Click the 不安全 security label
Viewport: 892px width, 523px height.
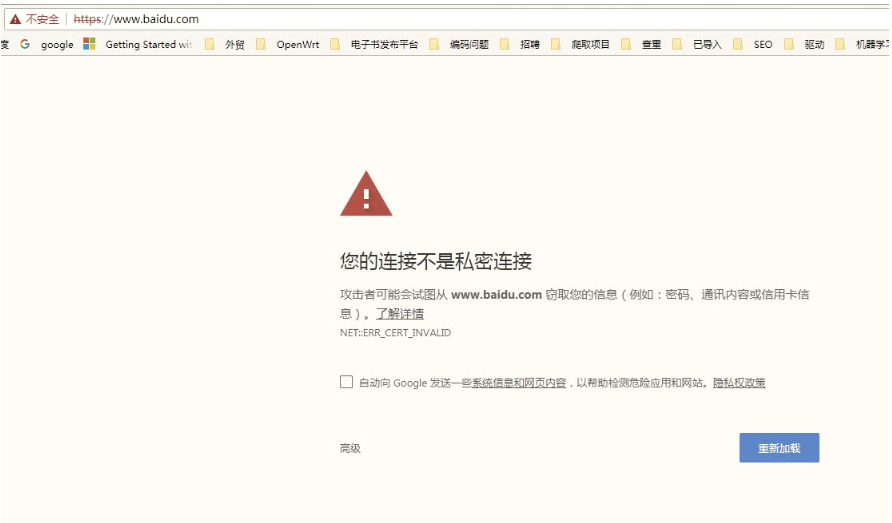[42, 19]
